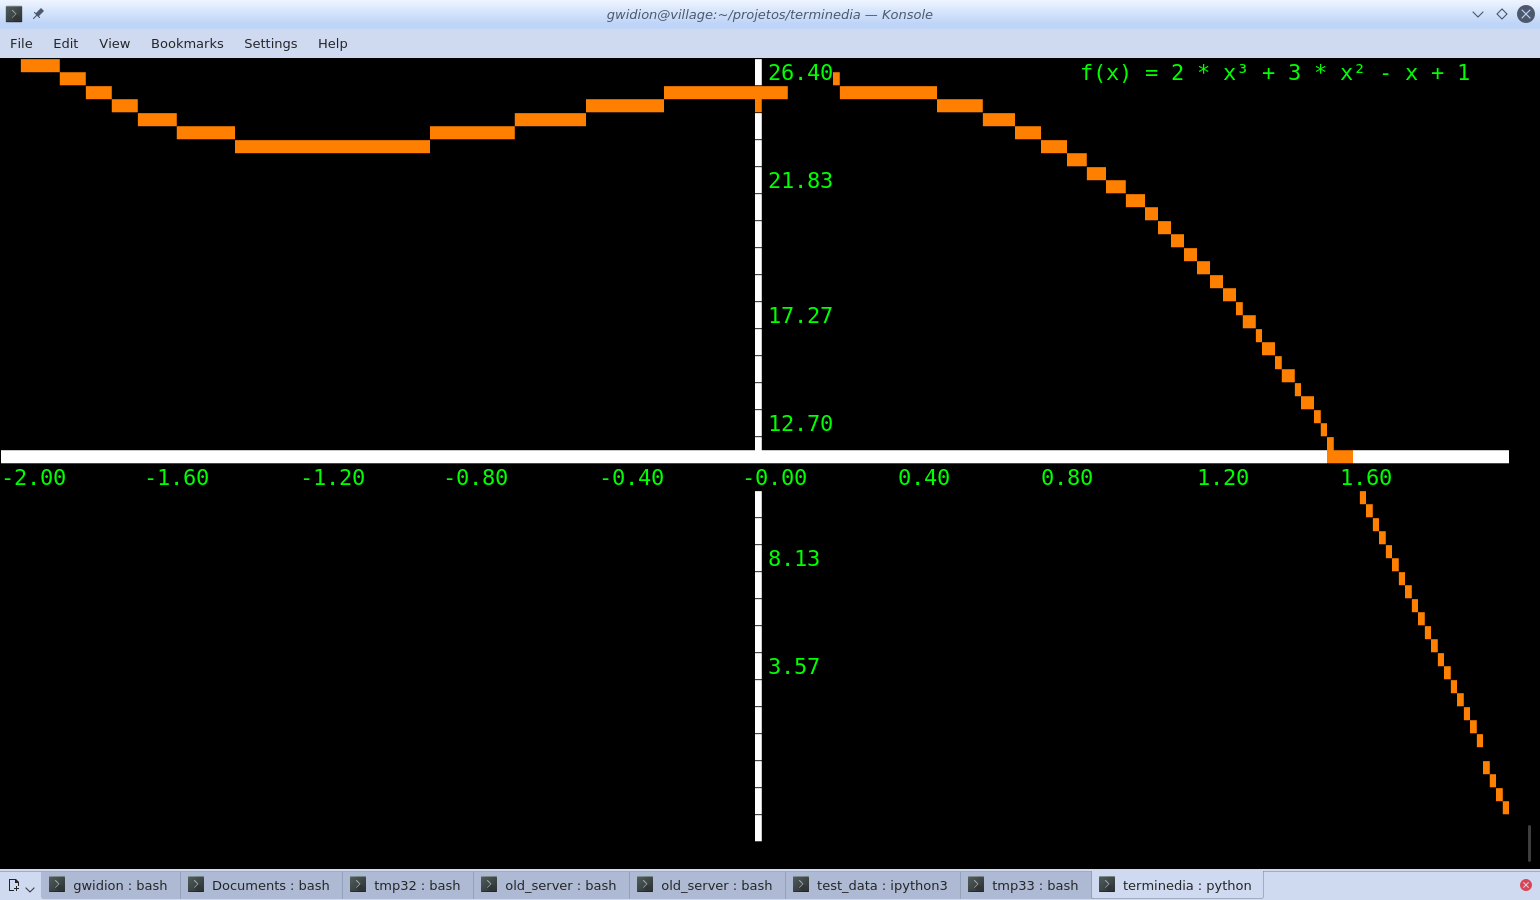Image resolution: width=1540 pixels, height=900 pixels.
Task: Toggle the keep-window-pinned icon in the titlebar
Action: tap(36, 14)
